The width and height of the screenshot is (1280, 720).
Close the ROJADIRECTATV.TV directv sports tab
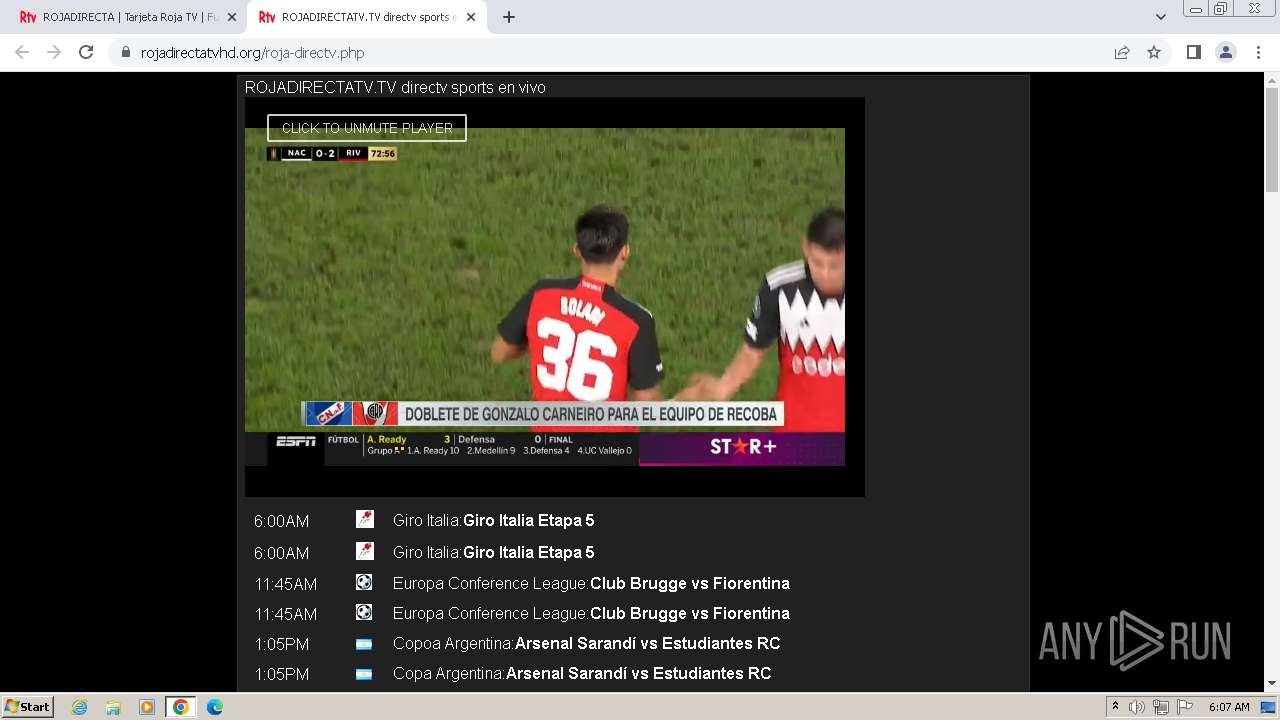471,17
